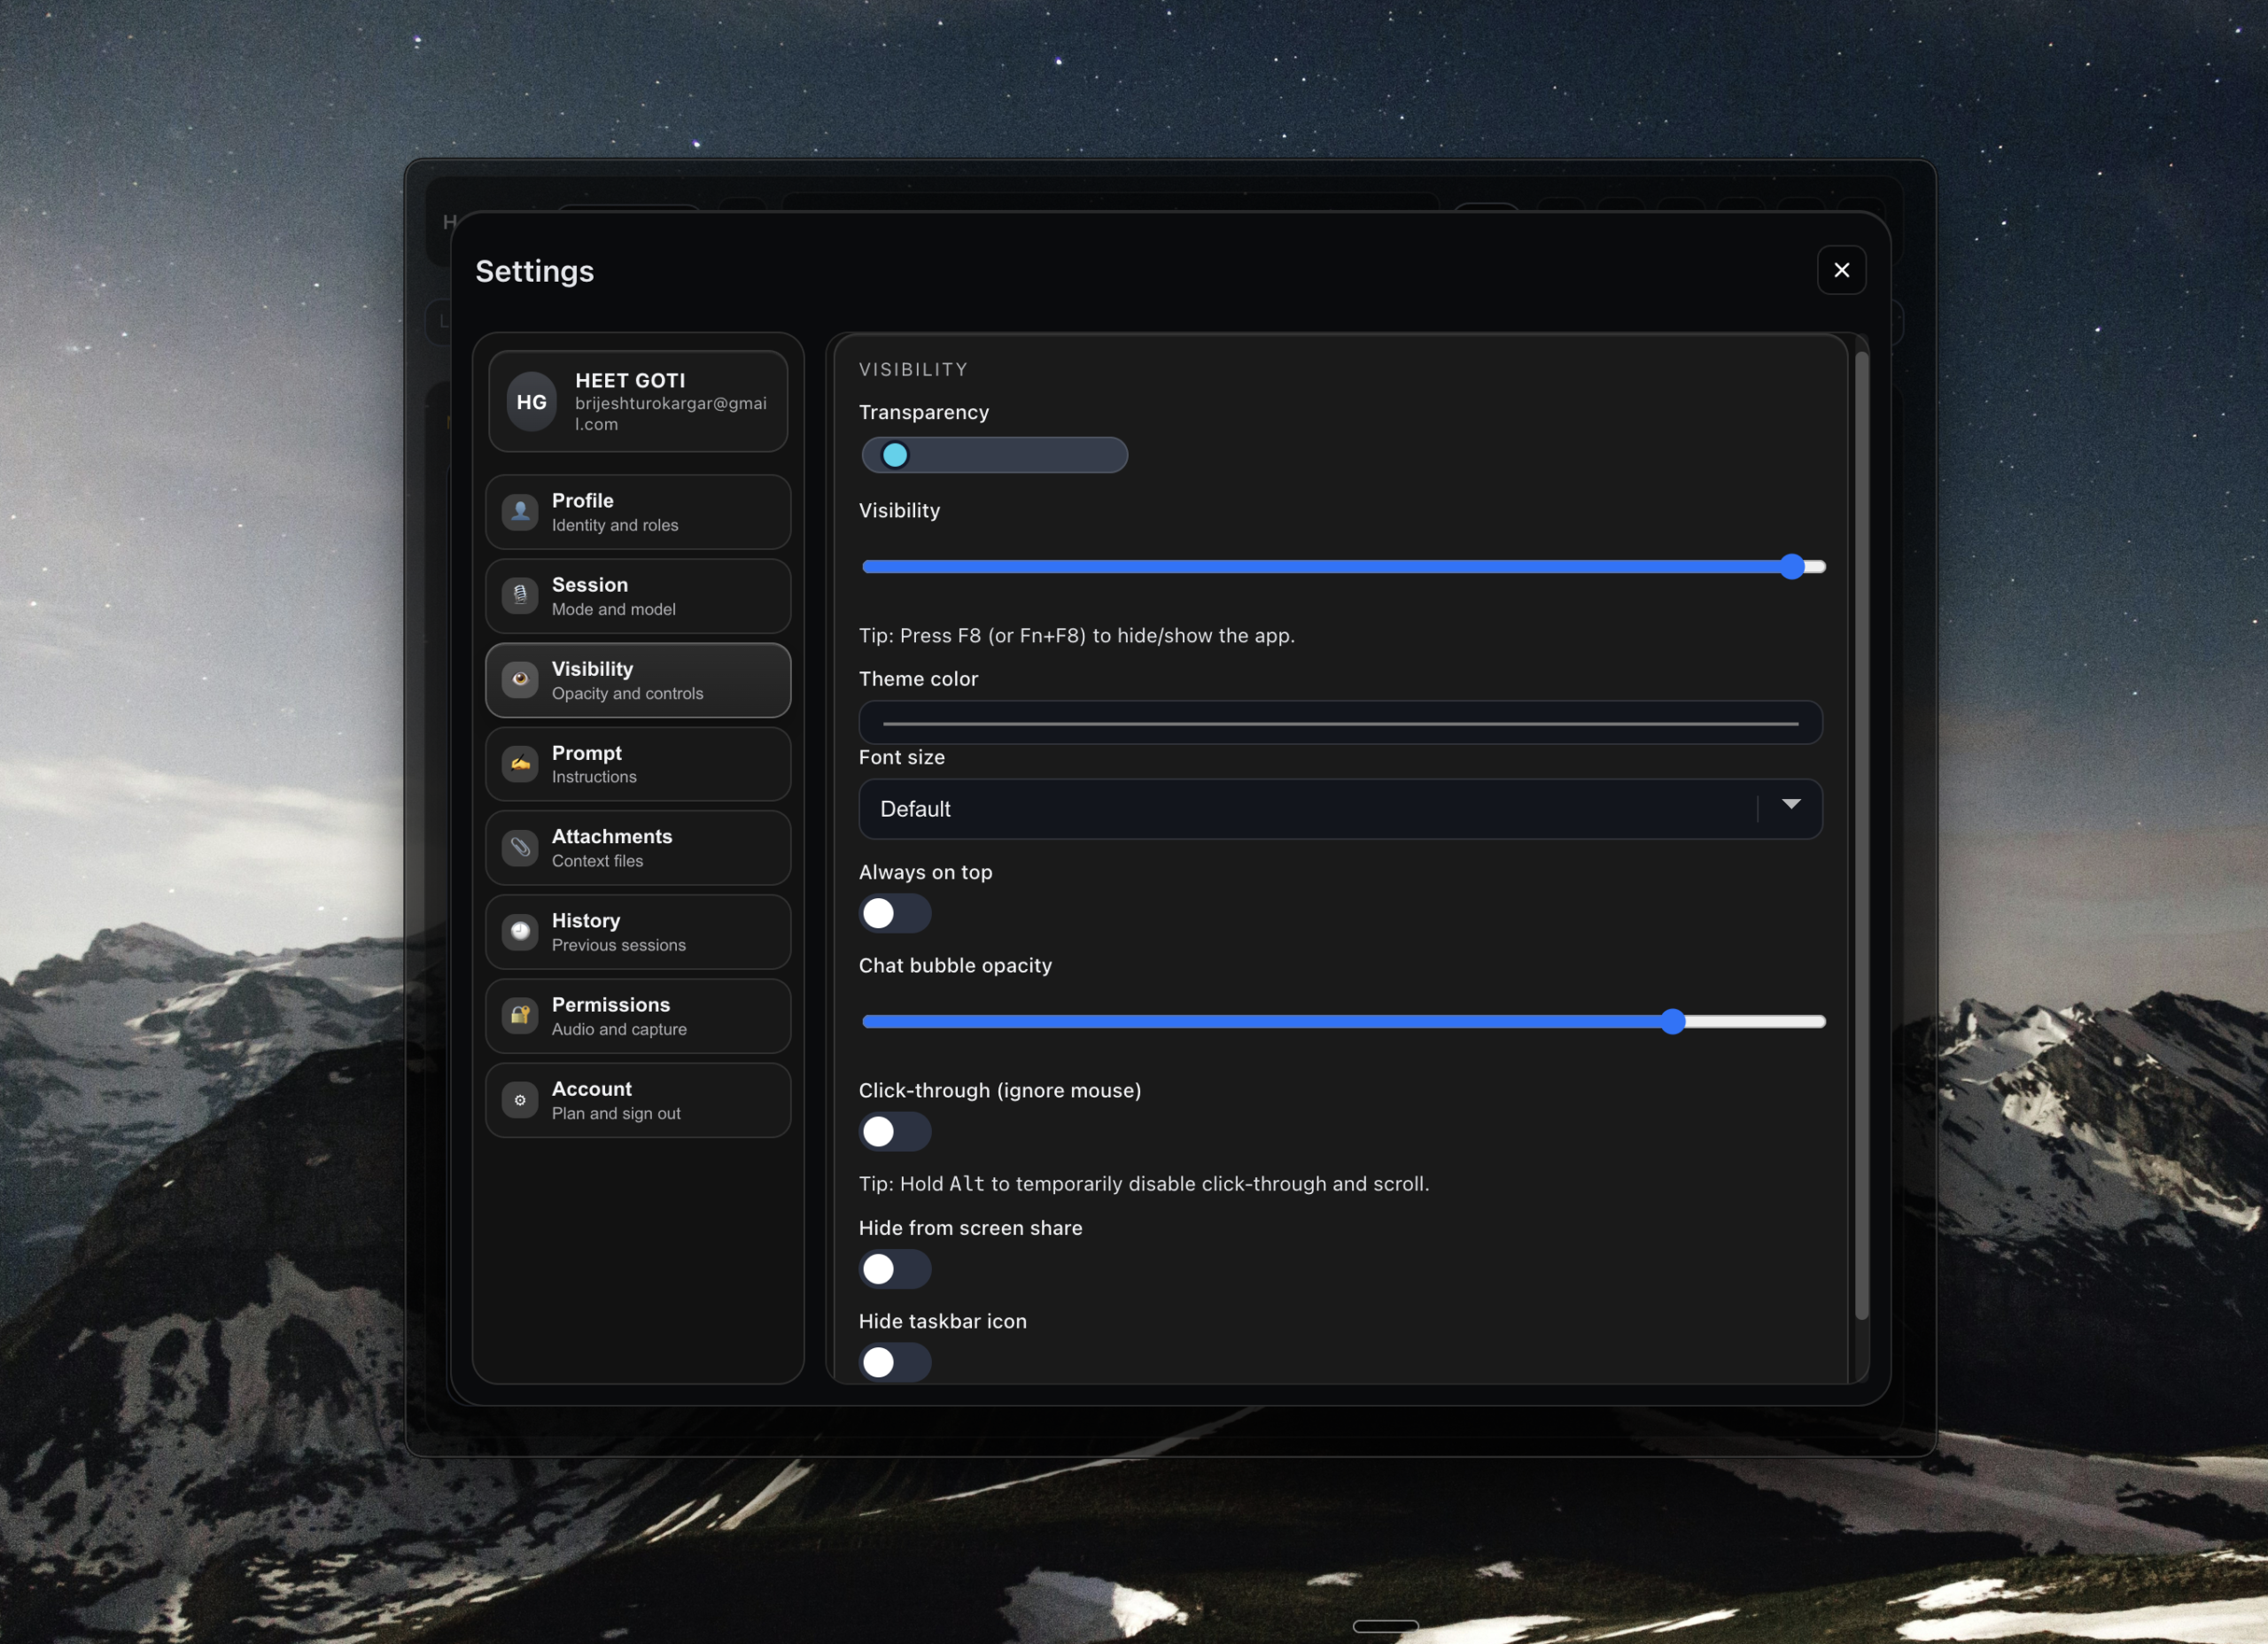The height and width of the screenshot is (1644, 2268).
Task: Enable Click-through ignore mouse switch
Action: coord(894,1132)
